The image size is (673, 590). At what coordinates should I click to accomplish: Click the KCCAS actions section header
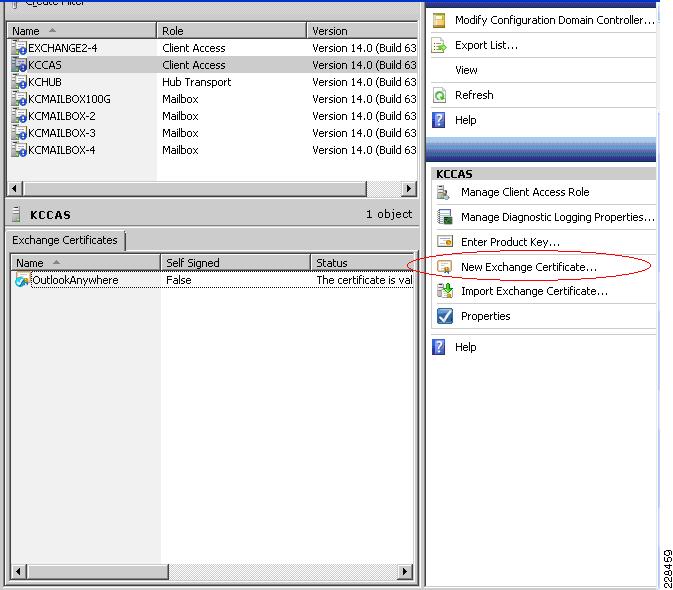(543, 174)
